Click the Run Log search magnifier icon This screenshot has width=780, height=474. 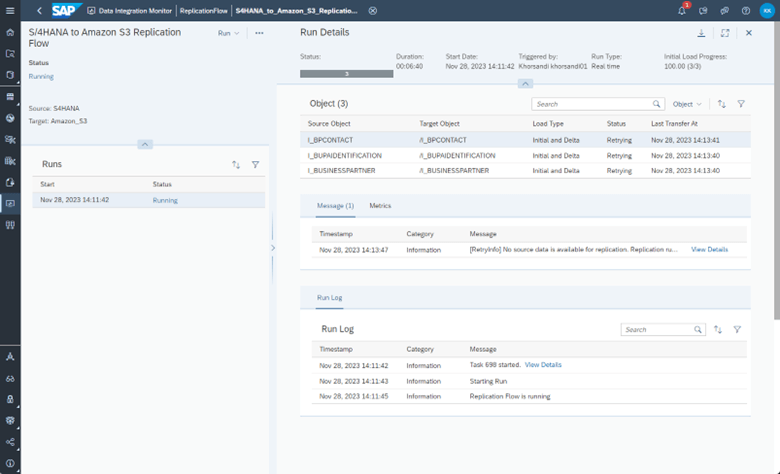(698, 329)
